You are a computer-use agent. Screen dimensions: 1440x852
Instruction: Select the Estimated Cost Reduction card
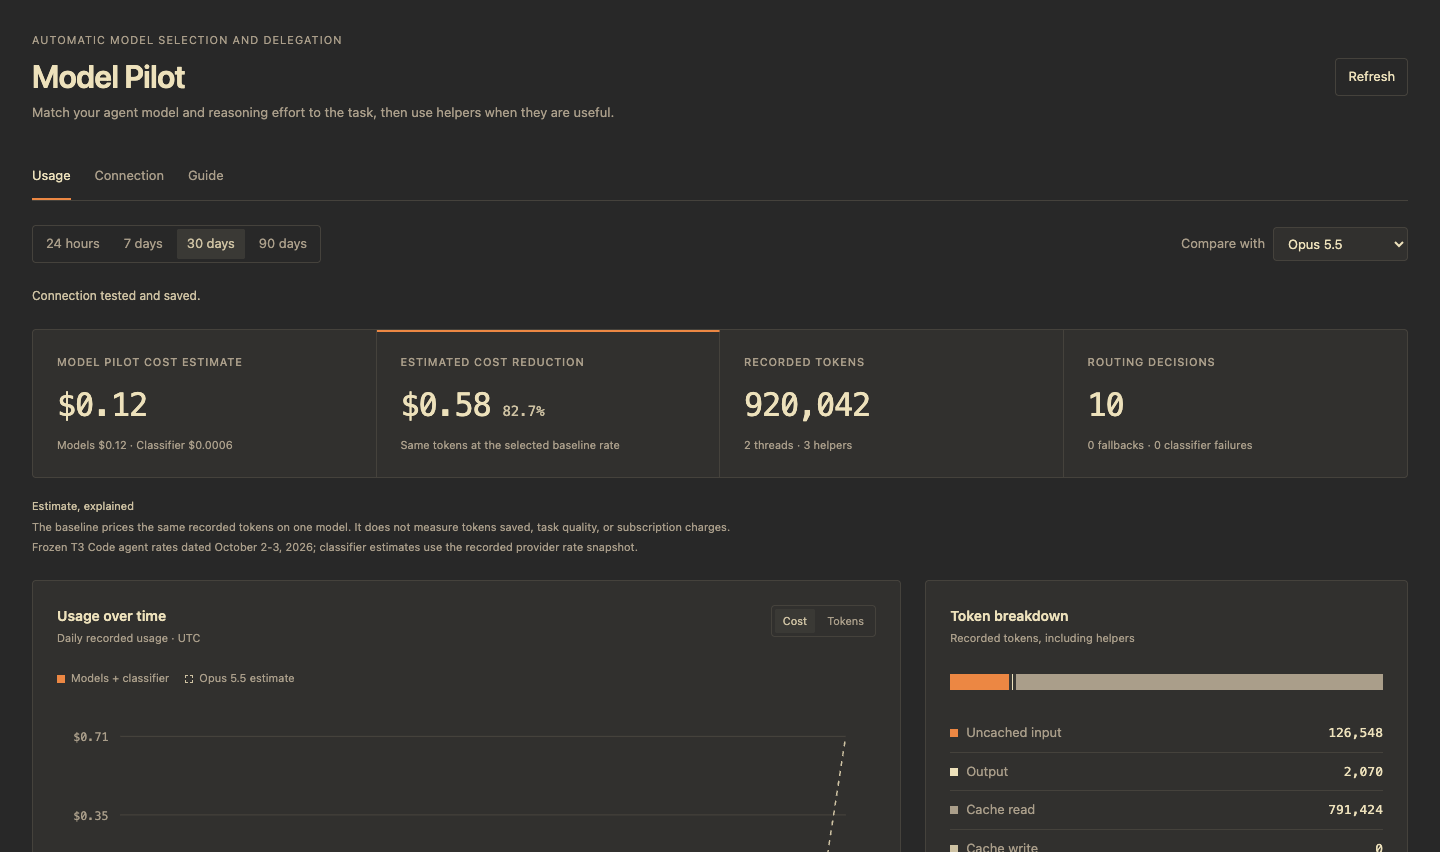(548, 404)
